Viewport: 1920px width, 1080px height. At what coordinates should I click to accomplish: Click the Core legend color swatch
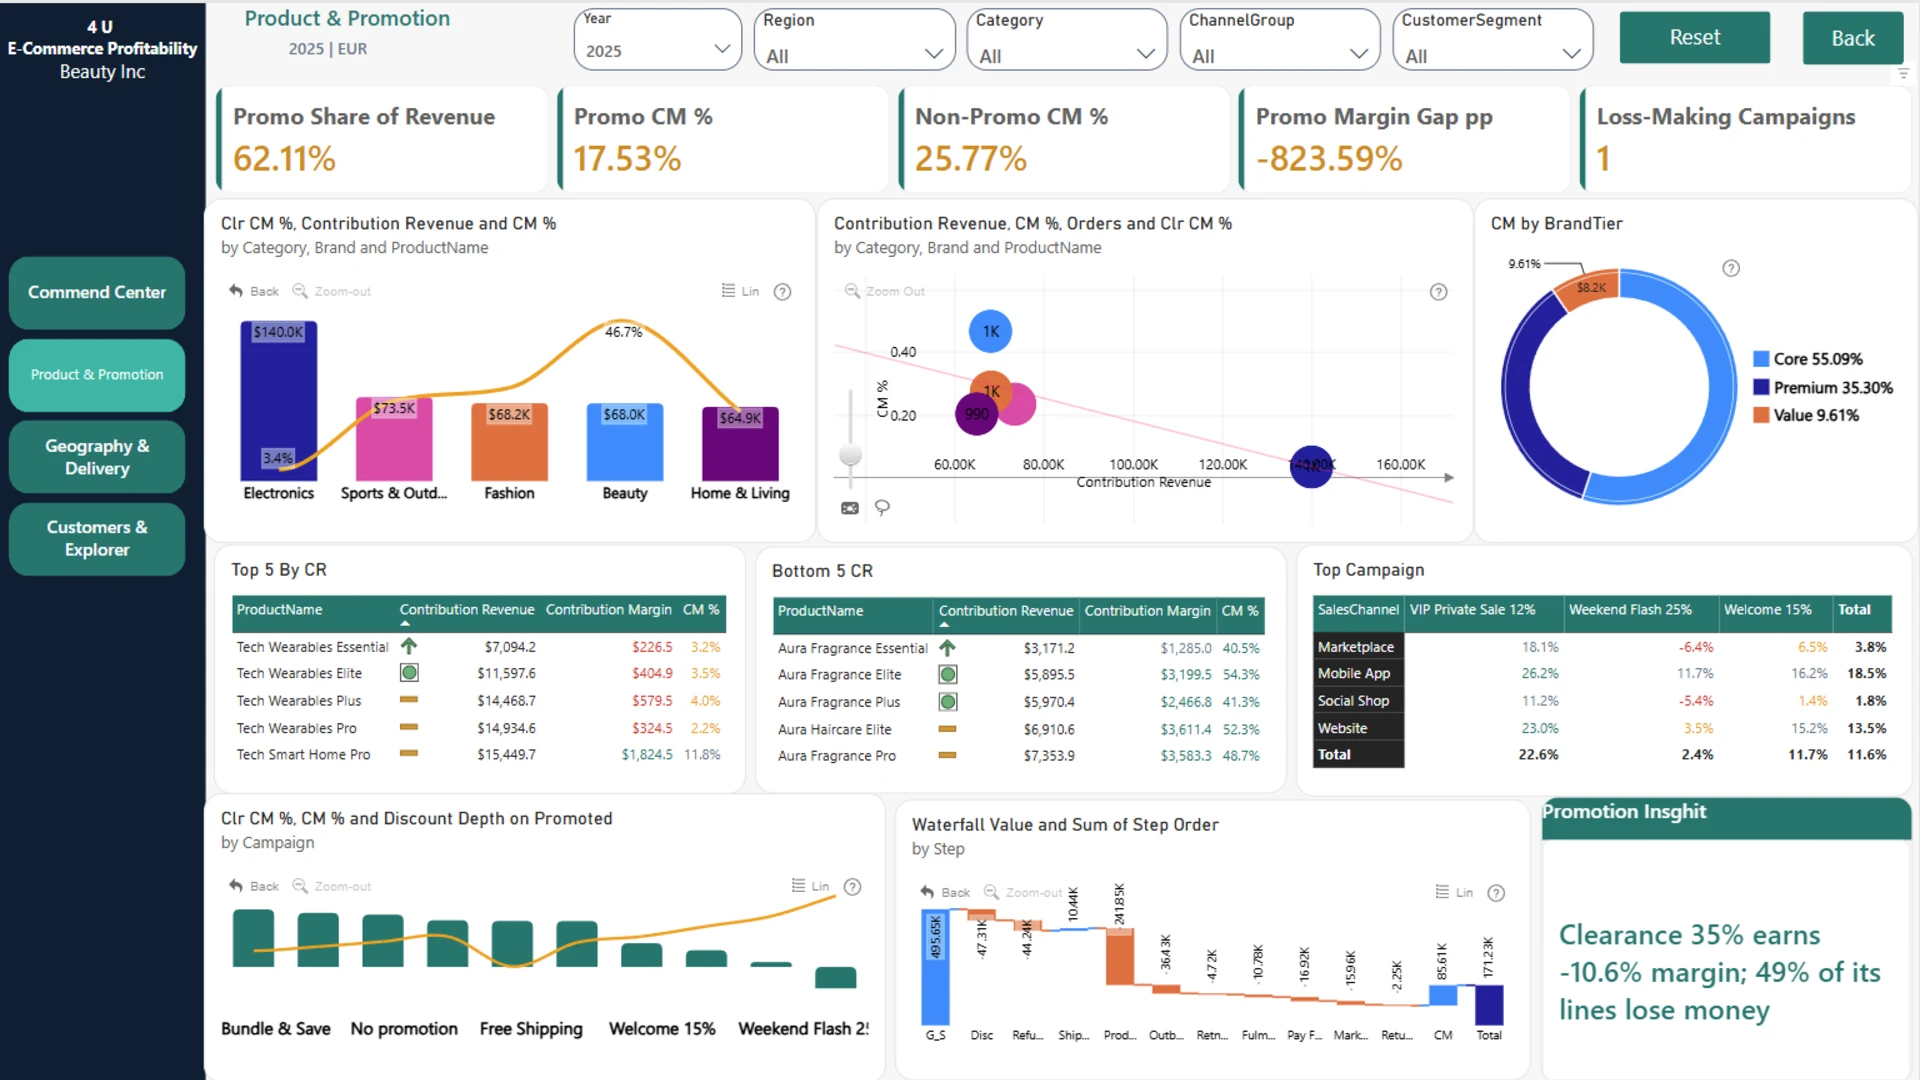pos(1761,359)
